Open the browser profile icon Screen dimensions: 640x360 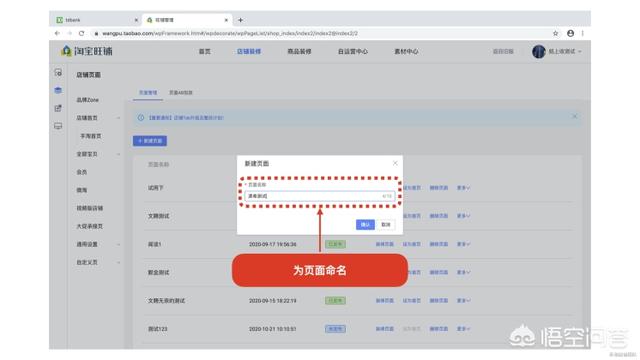coord(570,33)
